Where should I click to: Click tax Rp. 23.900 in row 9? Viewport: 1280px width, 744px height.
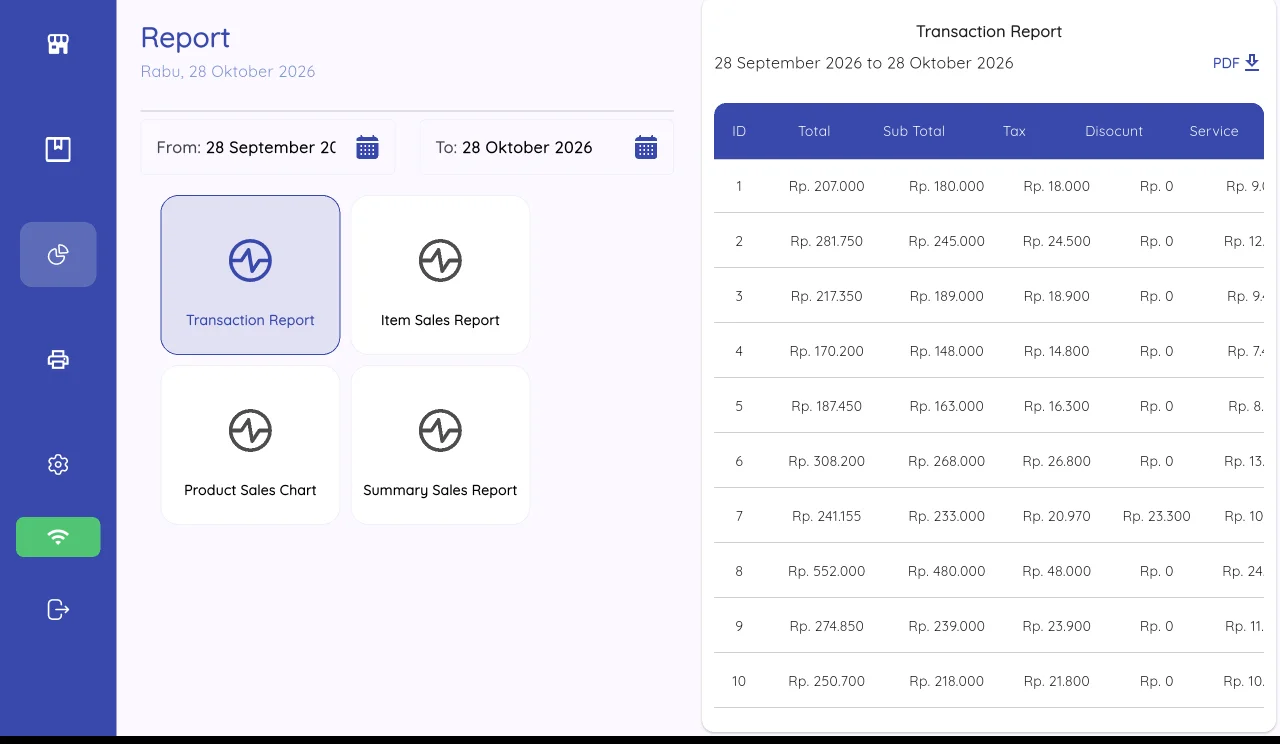(1057, 626)
